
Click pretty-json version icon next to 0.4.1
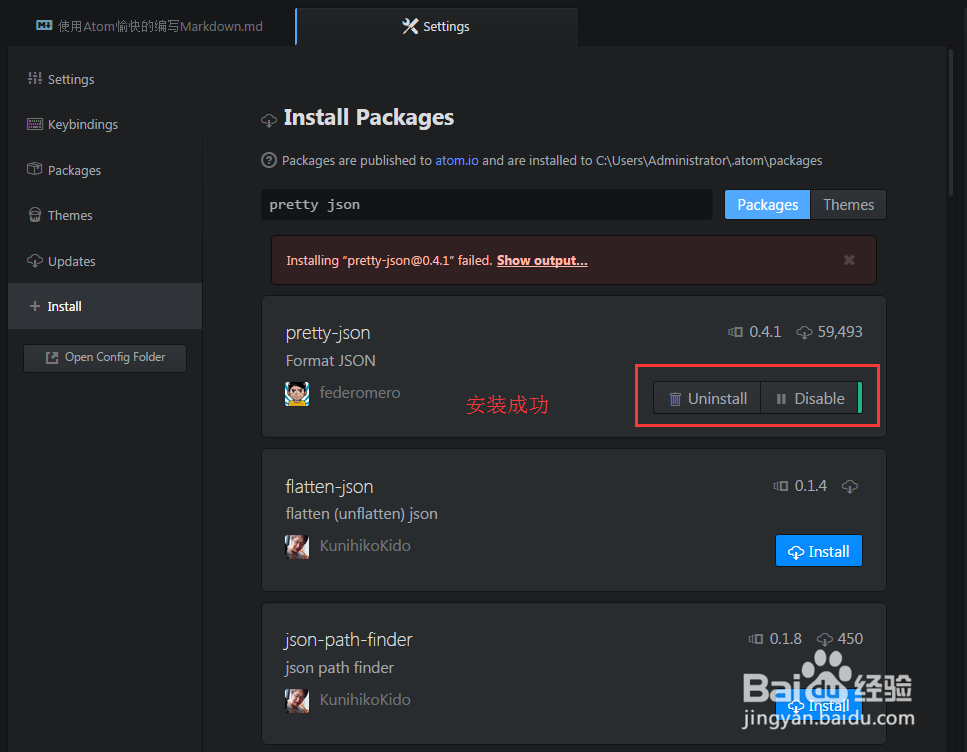[x=735, y=332]
